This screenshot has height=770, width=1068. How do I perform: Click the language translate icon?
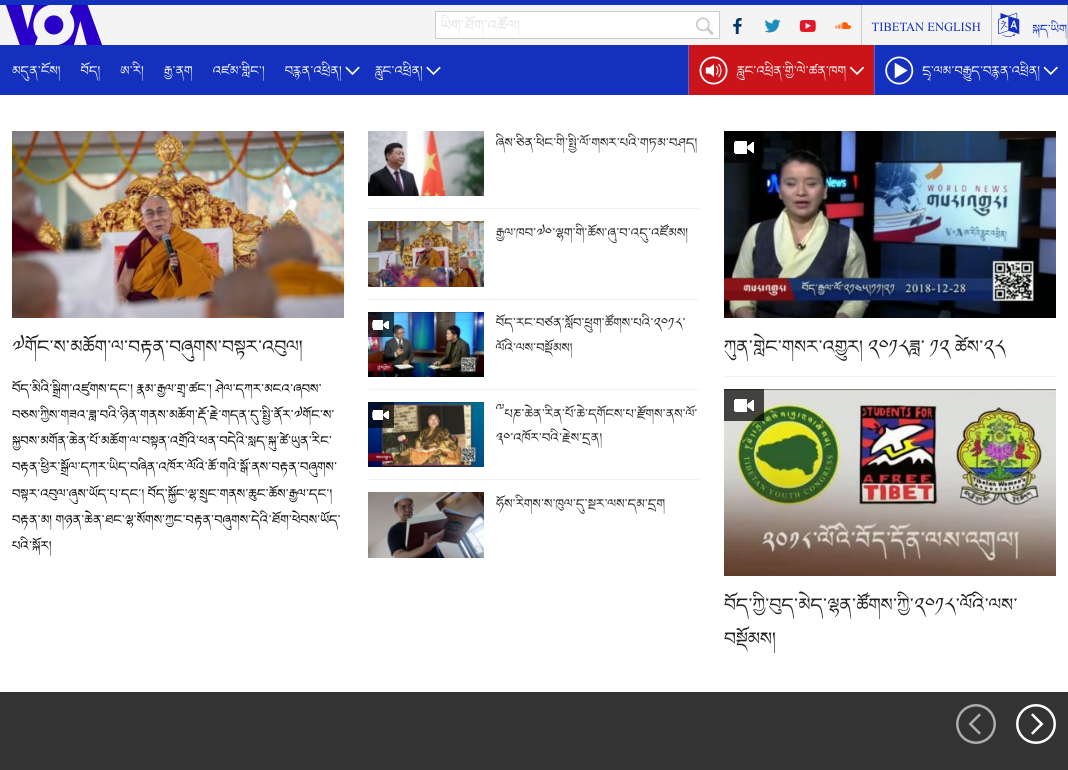click(x=1008, y=26)
